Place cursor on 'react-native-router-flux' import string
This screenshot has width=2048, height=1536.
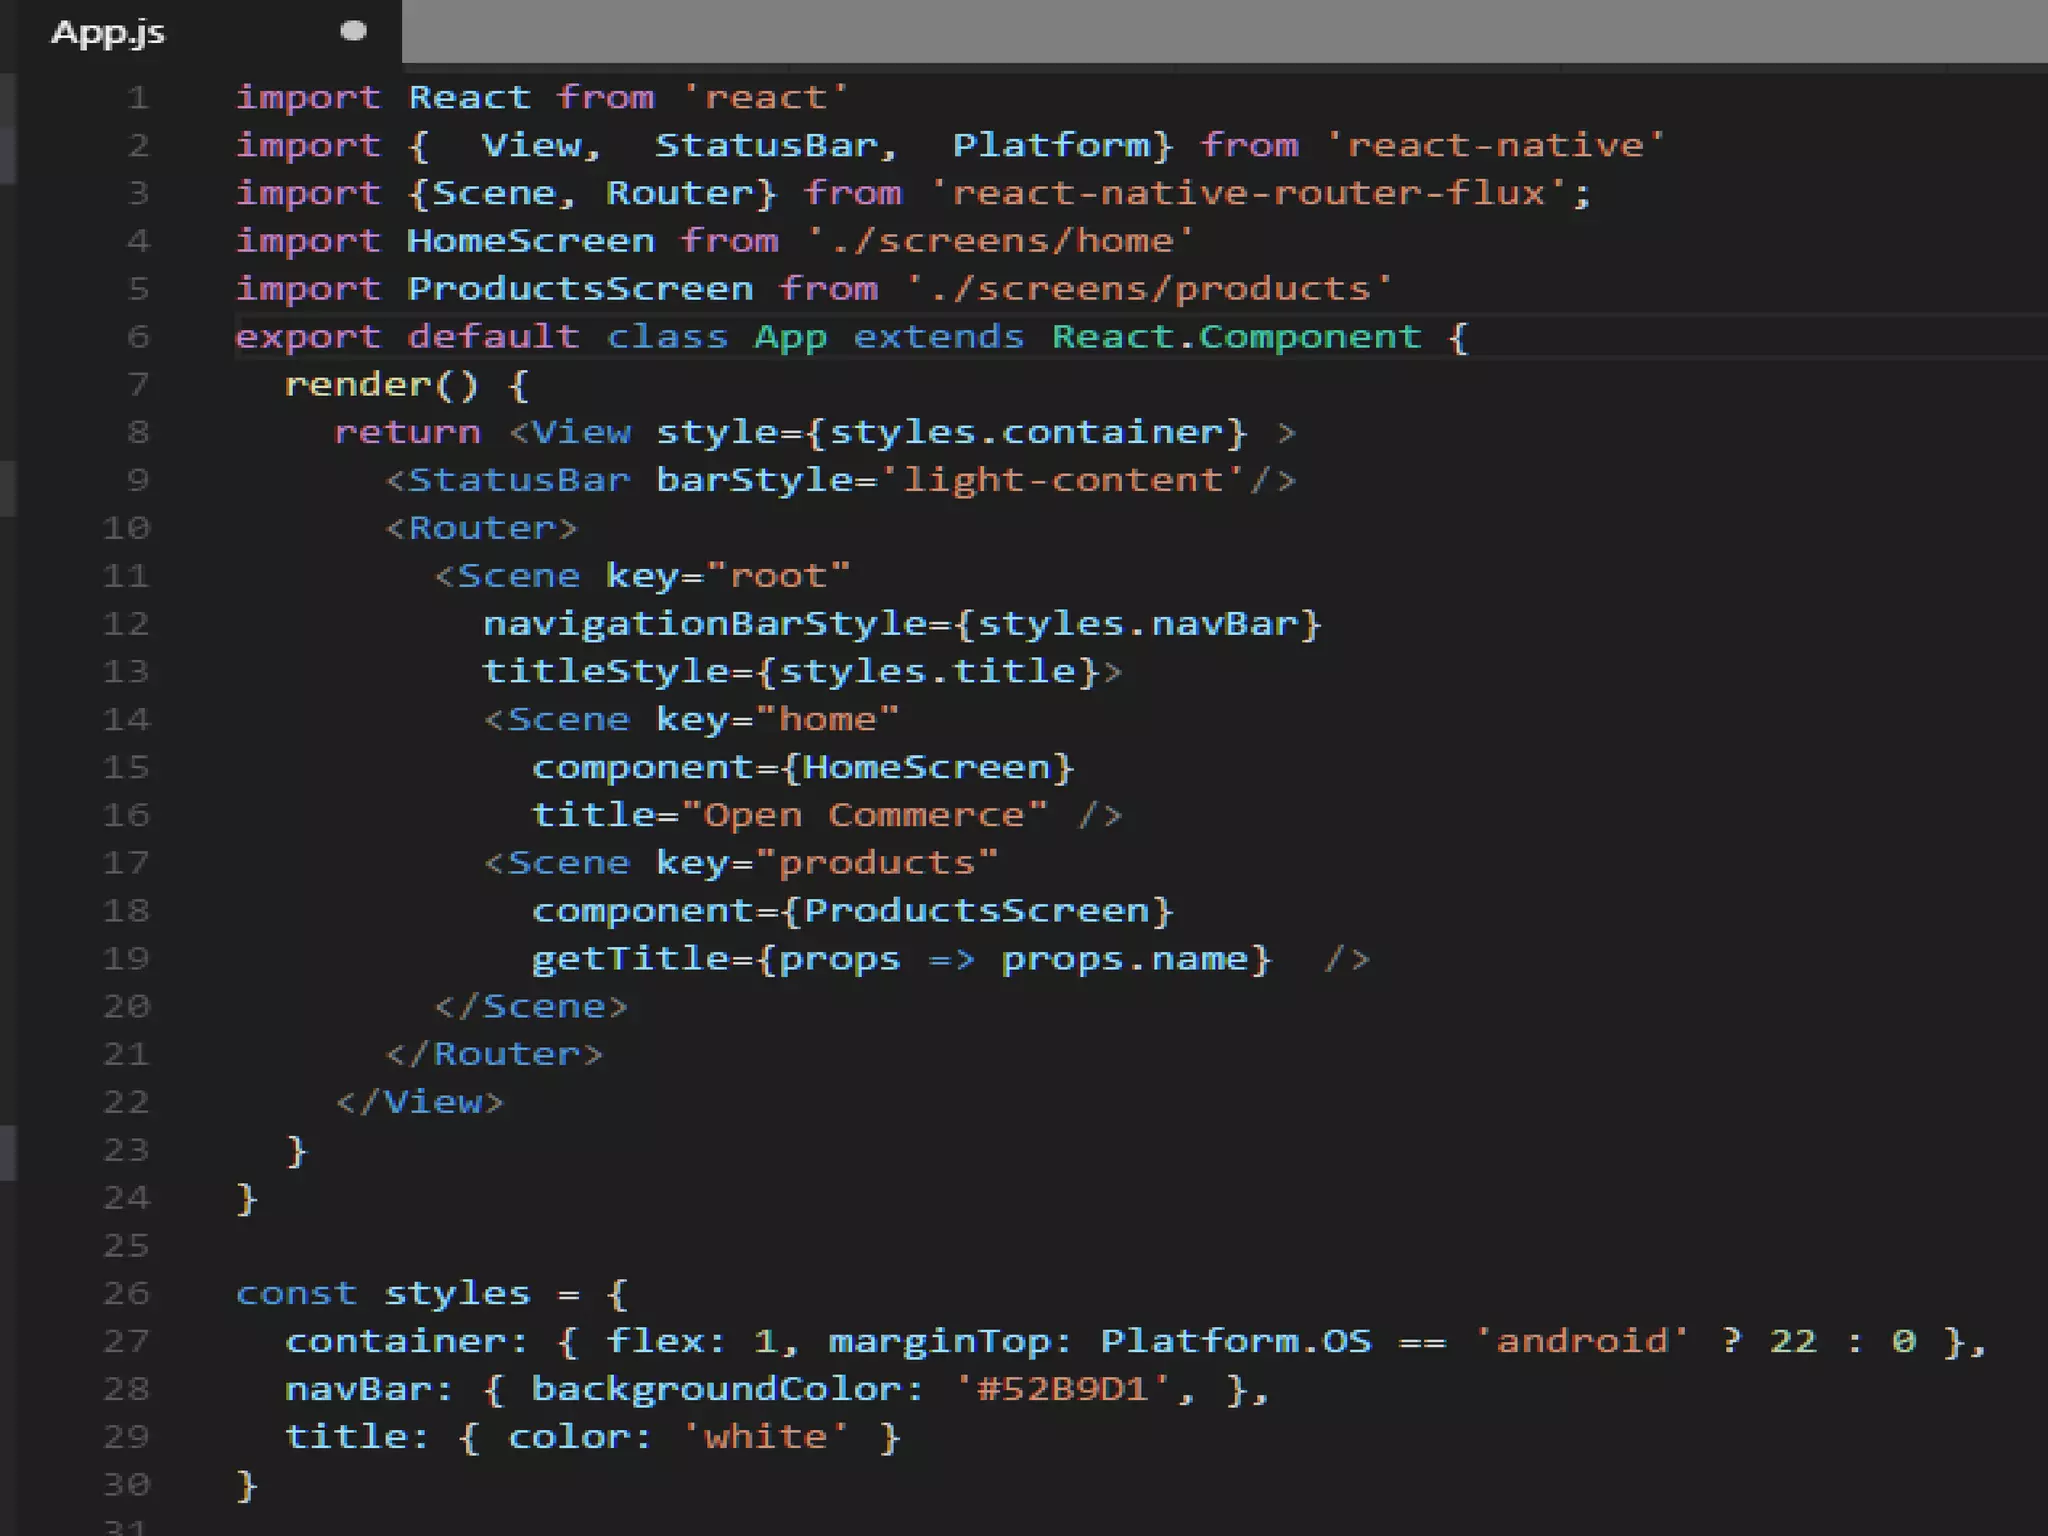click(x=1247, y=193)
